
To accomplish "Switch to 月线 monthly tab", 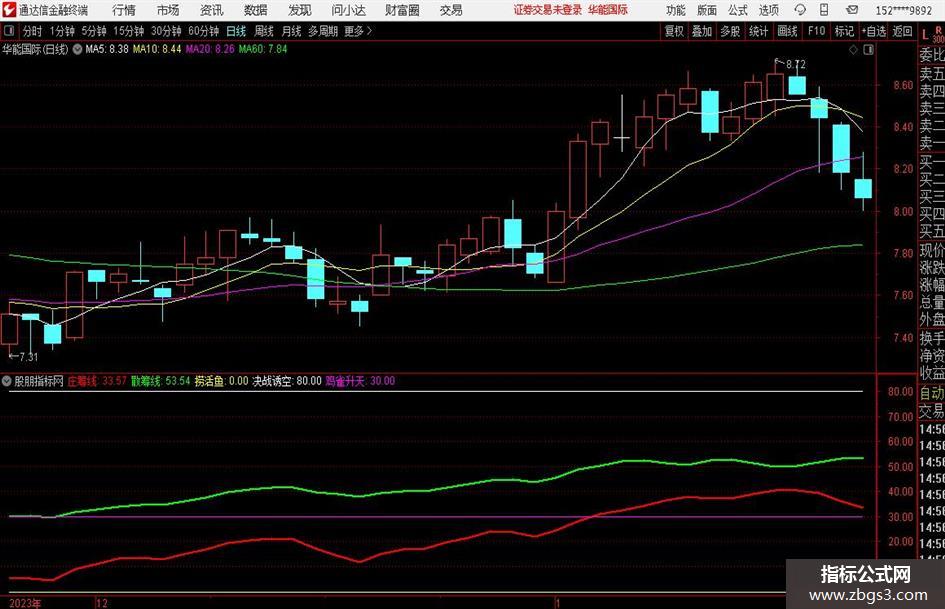I will 291,31.
